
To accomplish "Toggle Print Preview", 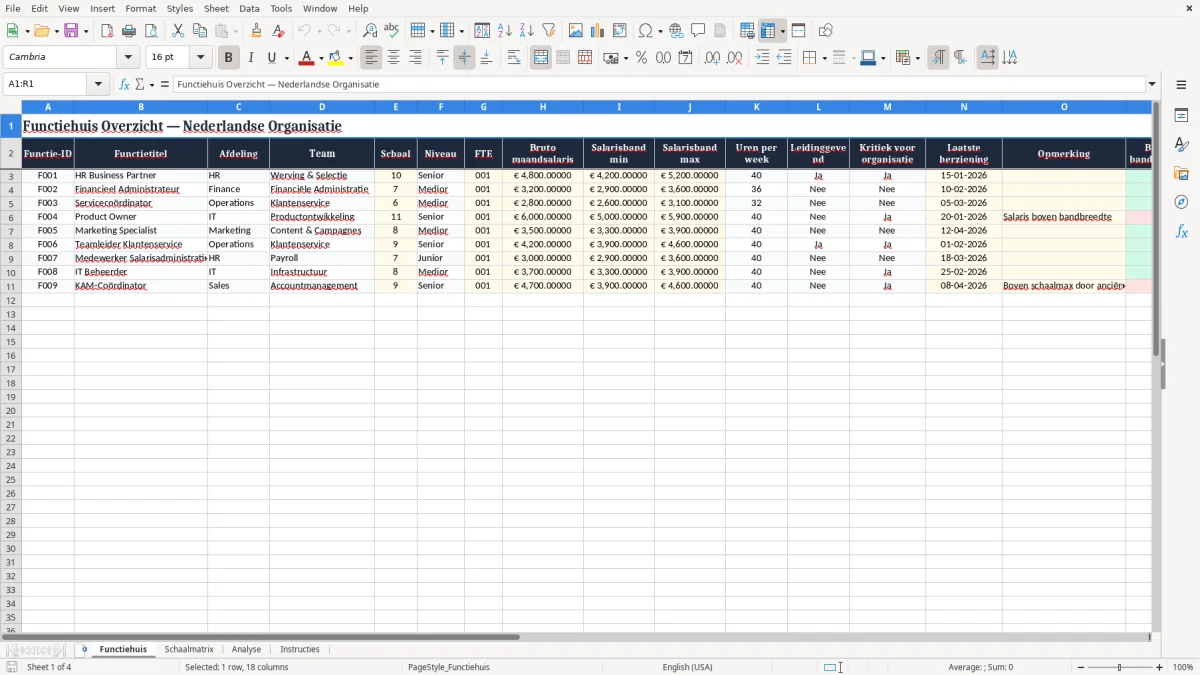I will click(x=151, y=30).
